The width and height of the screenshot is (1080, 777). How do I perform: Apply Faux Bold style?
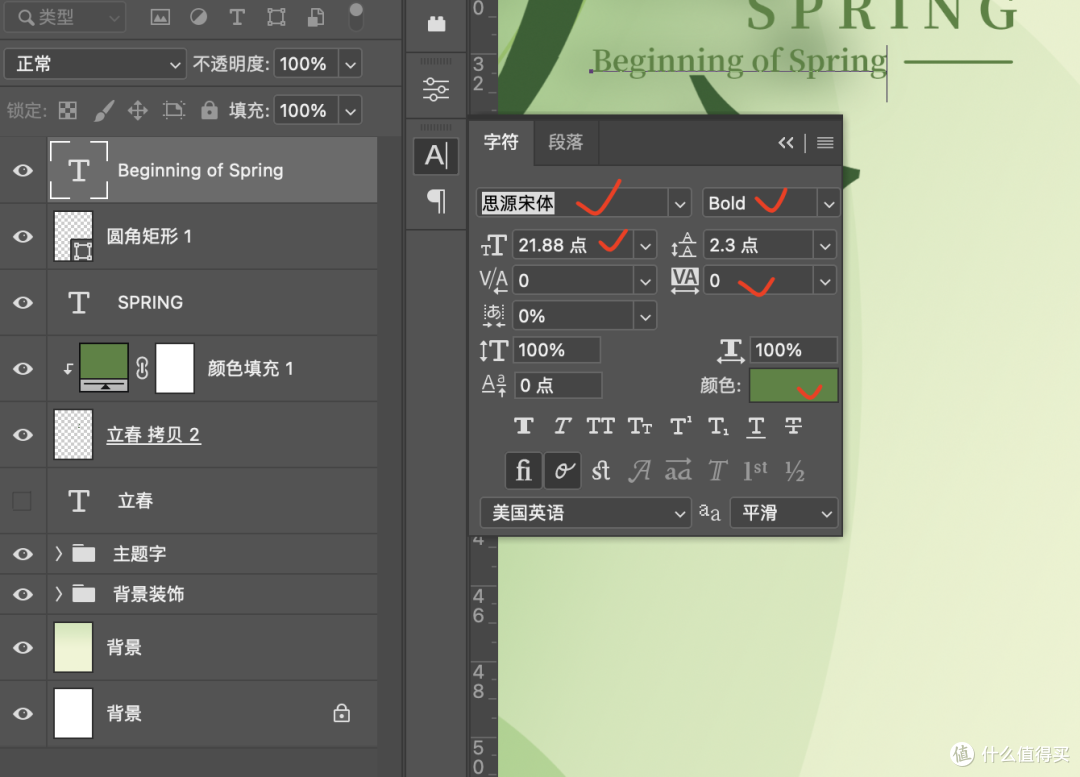click(x=523, y=426)
